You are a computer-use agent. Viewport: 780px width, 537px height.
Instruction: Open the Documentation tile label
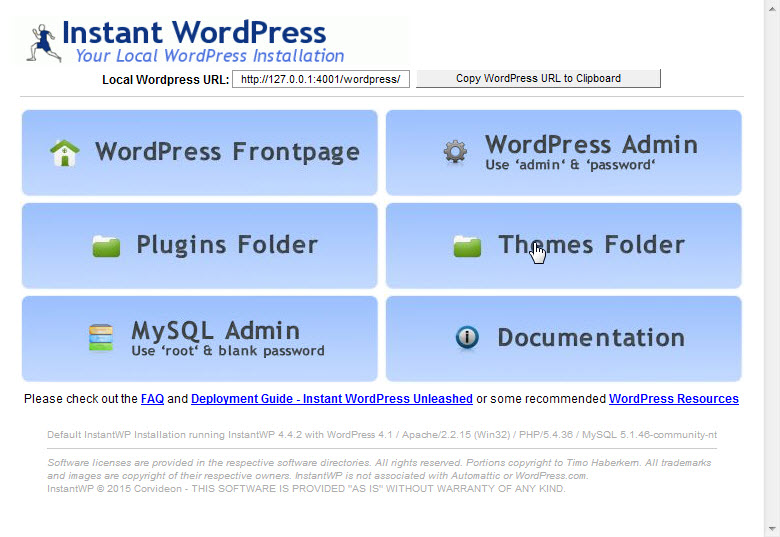591,338
